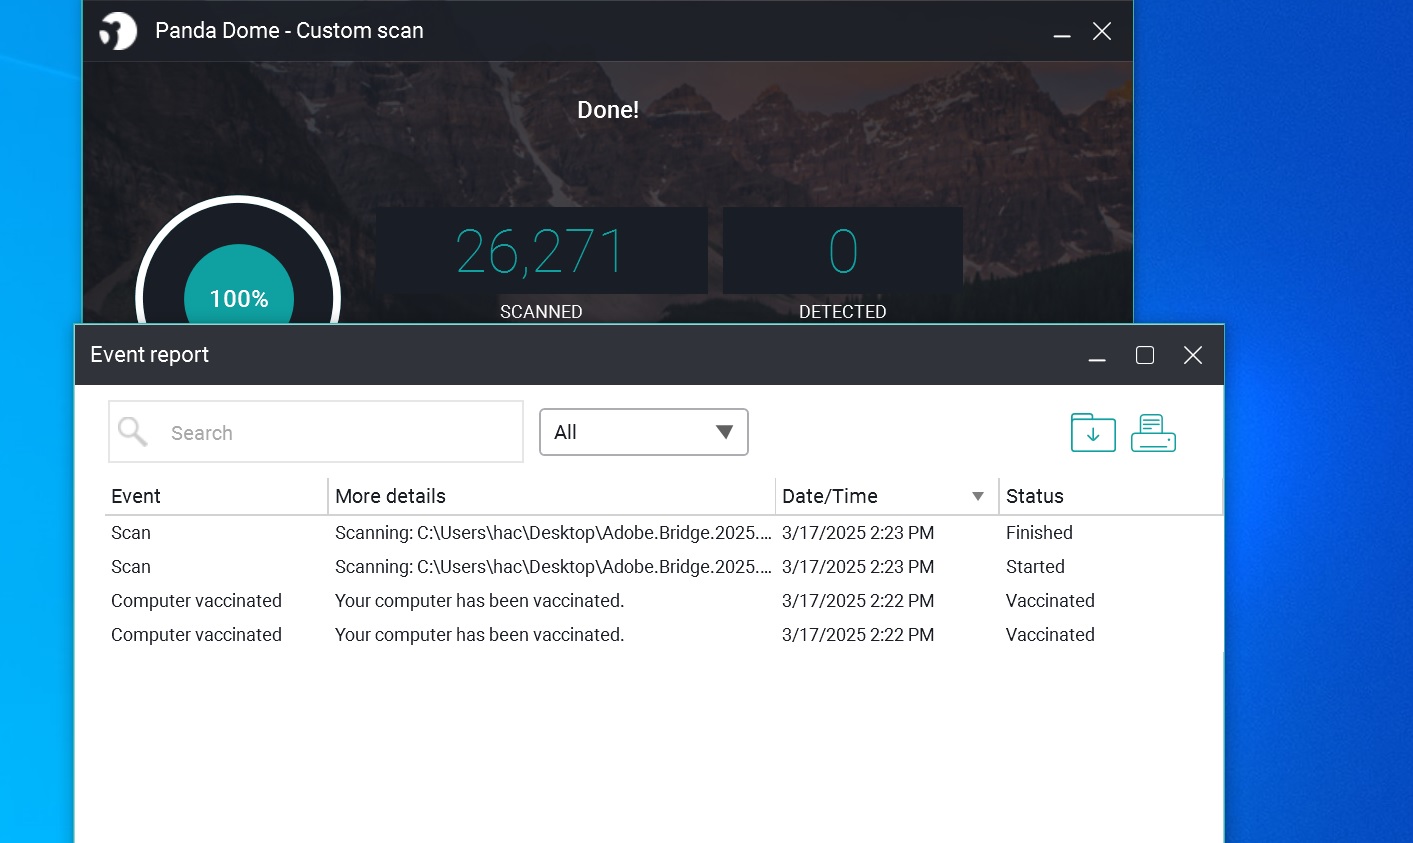1413x843 pixels.
Task: Open the All filter dropdown
Action: coord(644,432)
